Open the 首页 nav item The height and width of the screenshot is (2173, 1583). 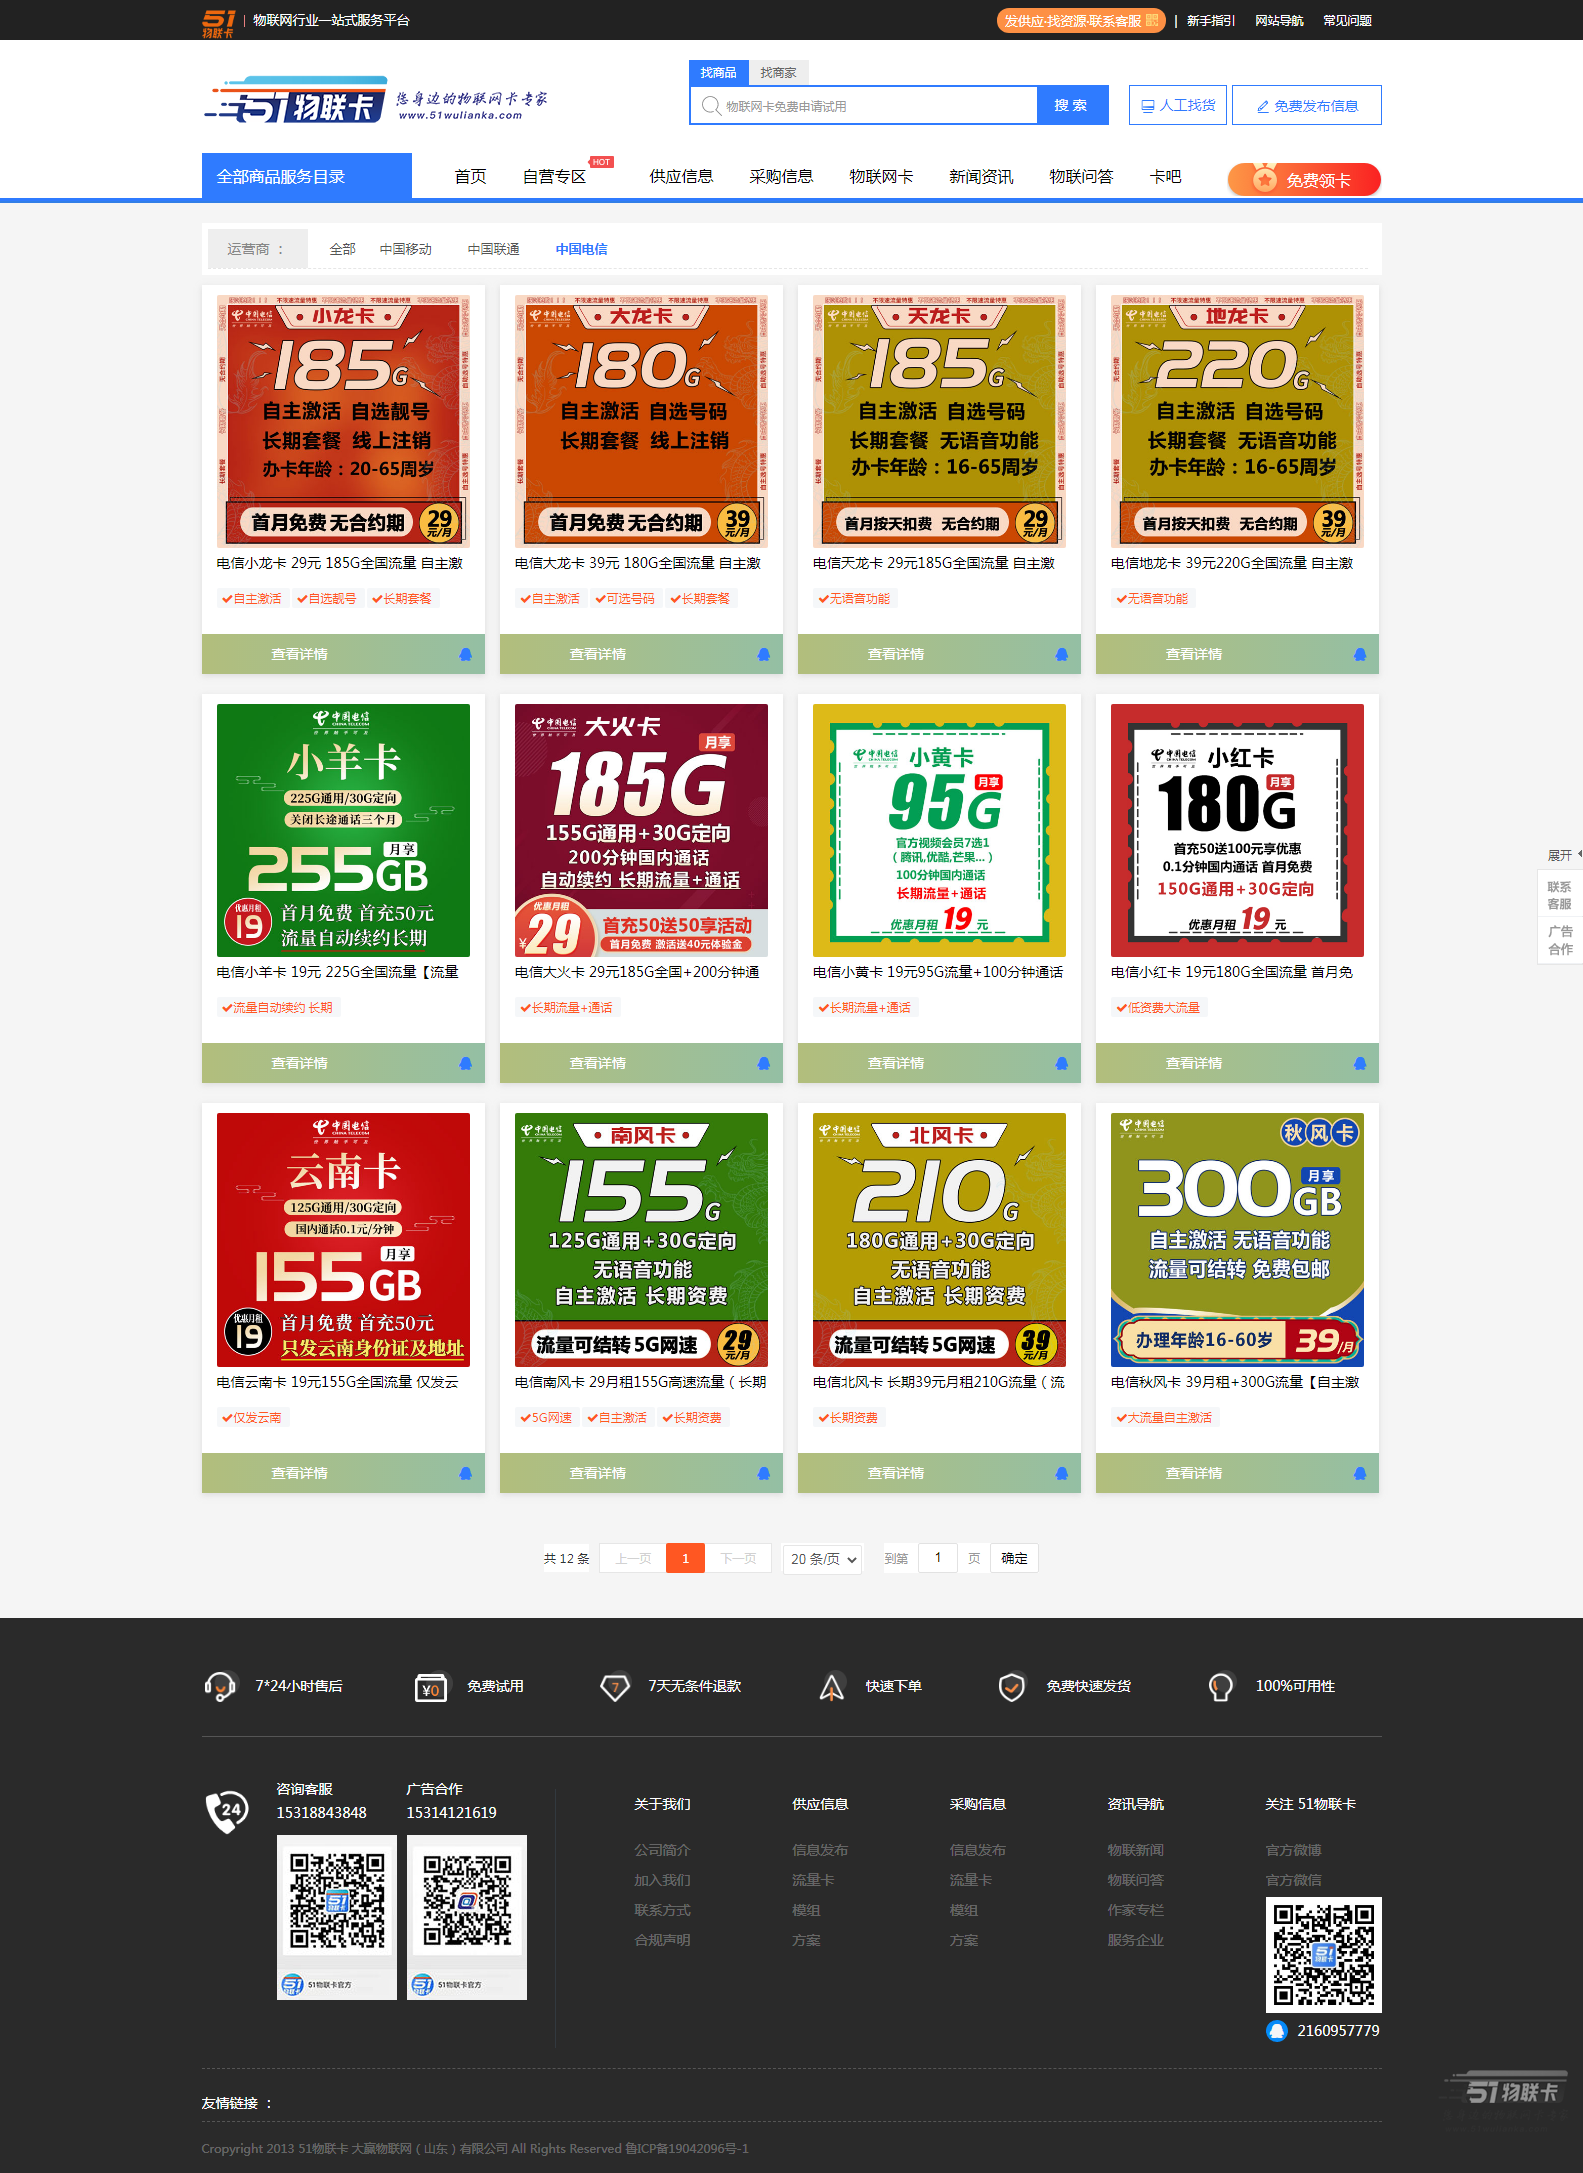[x=470, y=177]
